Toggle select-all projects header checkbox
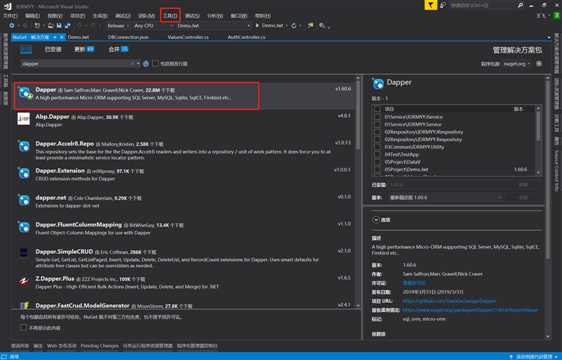Screen dimensions: 562x360 [377, 109]
